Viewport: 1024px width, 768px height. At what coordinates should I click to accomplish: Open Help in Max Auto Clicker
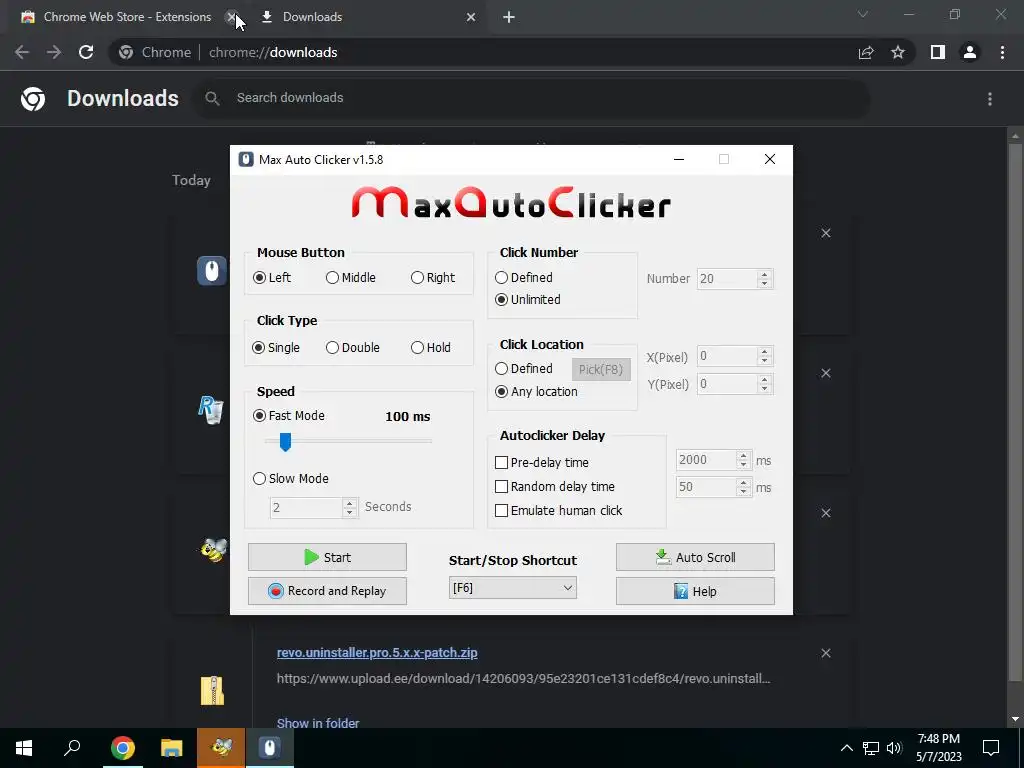696,591
